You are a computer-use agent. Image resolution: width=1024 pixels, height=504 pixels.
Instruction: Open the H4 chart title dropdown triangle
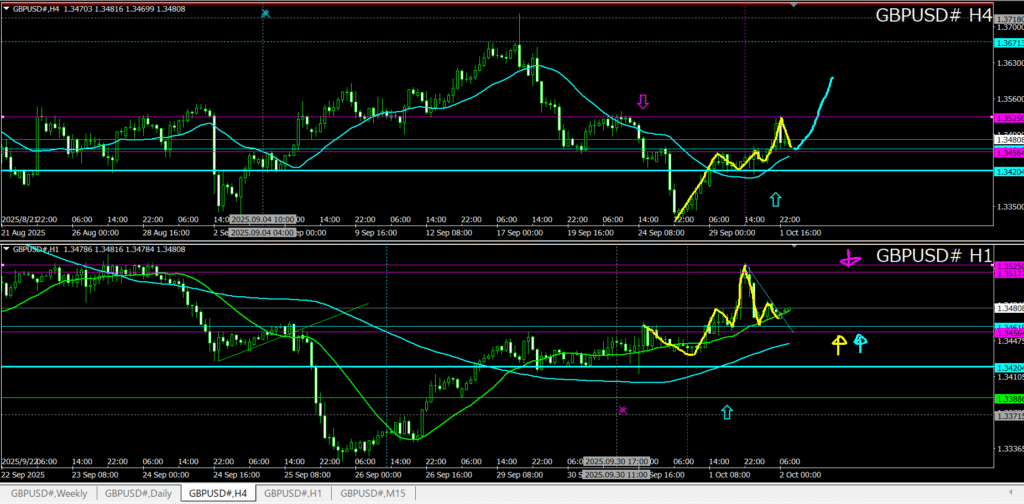[x=6, y=8]
